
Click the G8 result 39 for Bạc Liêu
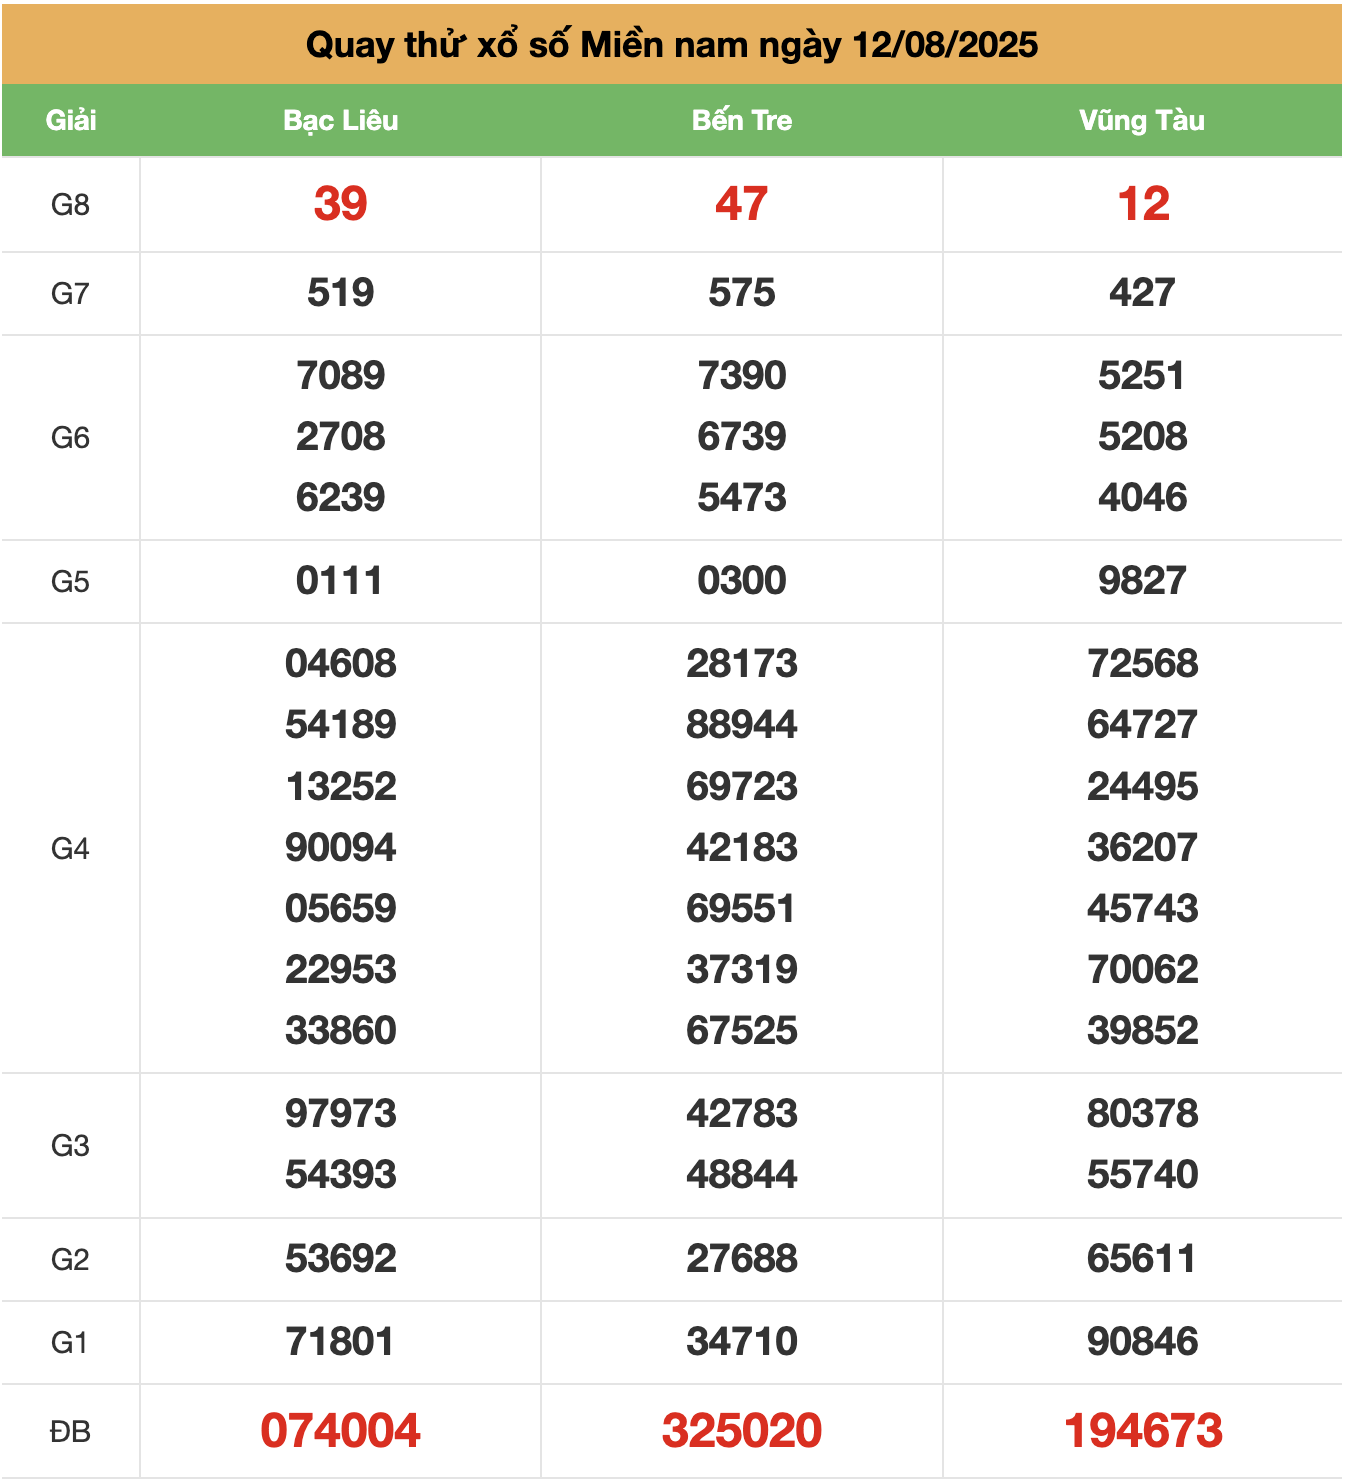coord(341,204)
